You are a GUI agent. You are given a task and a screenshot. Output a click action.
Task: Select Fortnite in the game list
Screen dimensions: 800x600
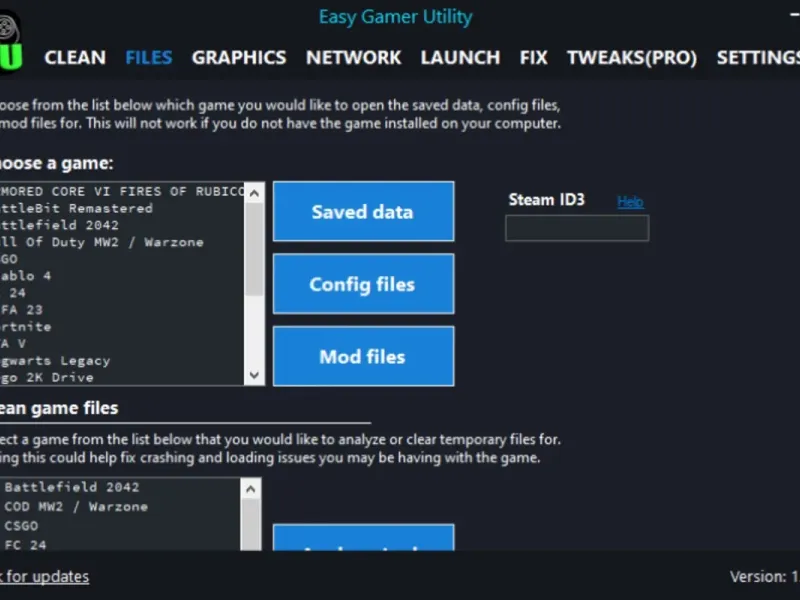point(122,327)
